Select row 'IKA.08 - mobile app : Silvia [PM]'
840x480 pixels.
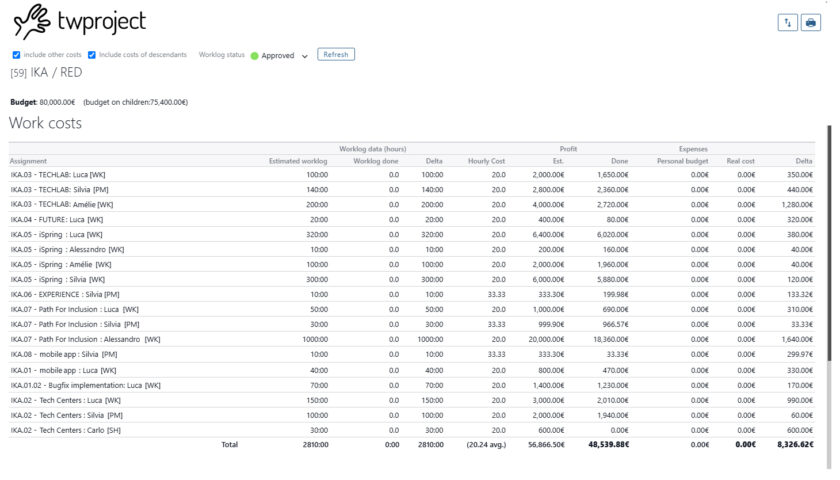point(411,355)
